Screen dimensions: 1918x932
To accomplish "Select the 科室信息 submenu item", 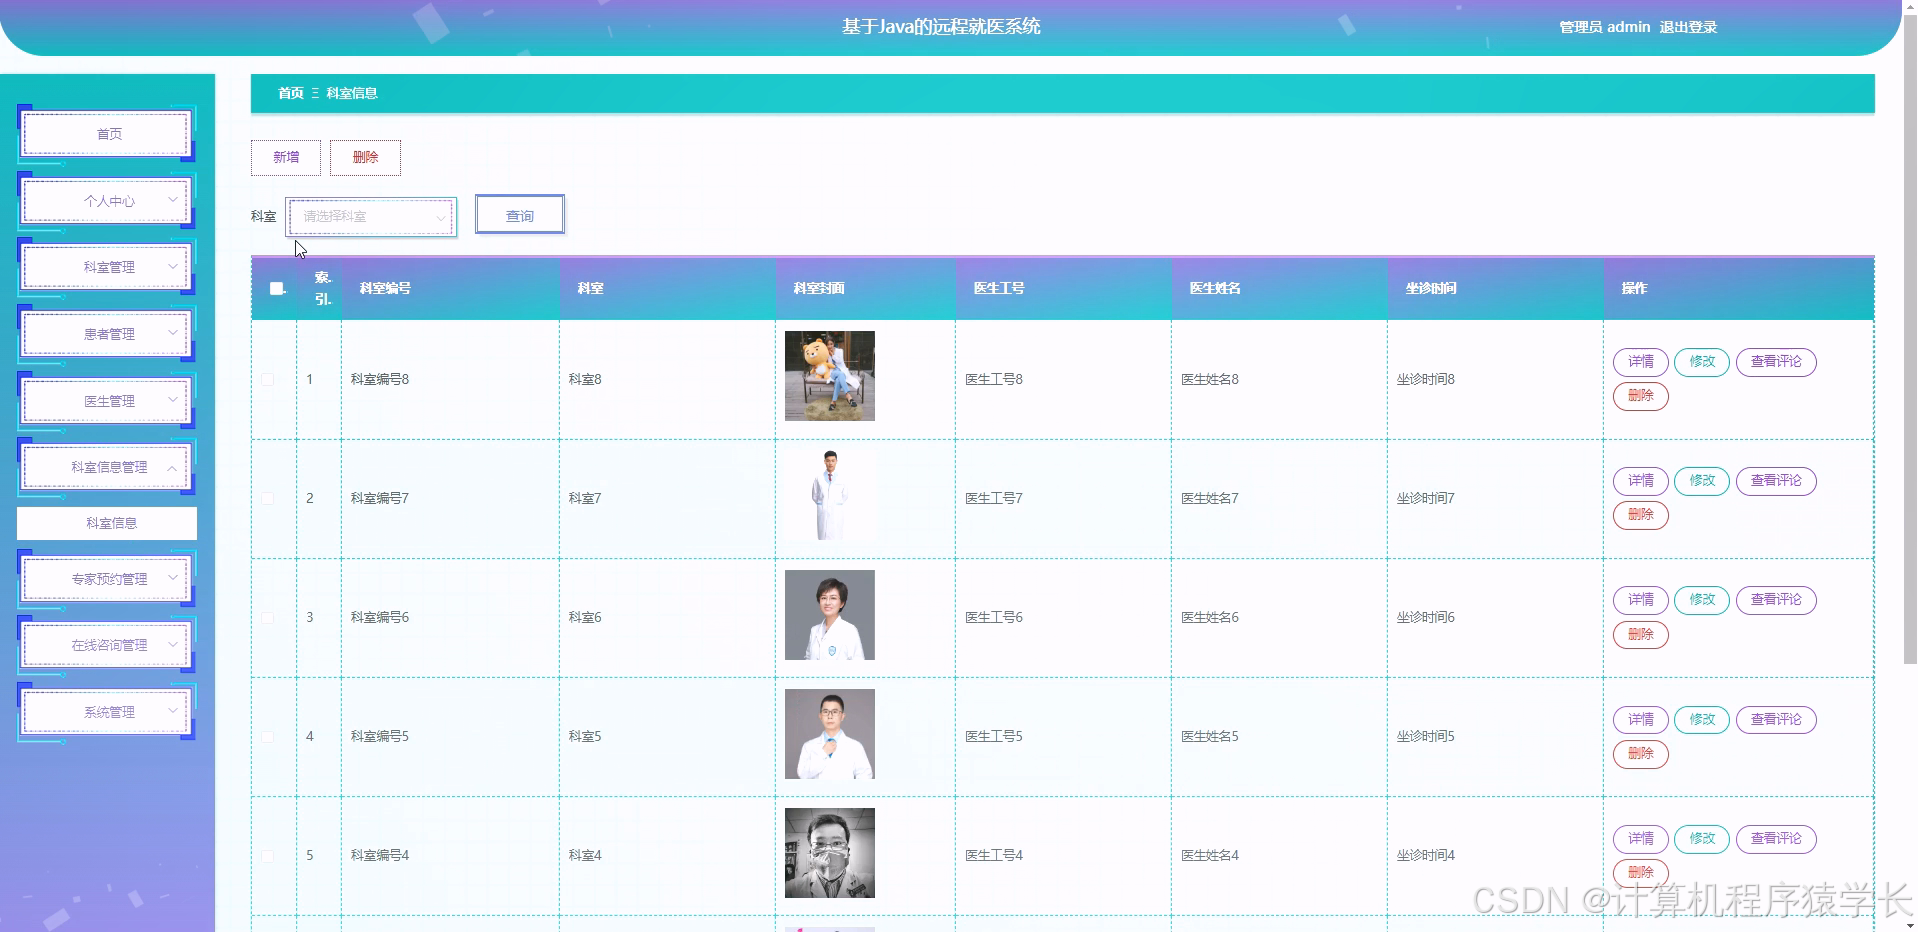I will 107,523.
